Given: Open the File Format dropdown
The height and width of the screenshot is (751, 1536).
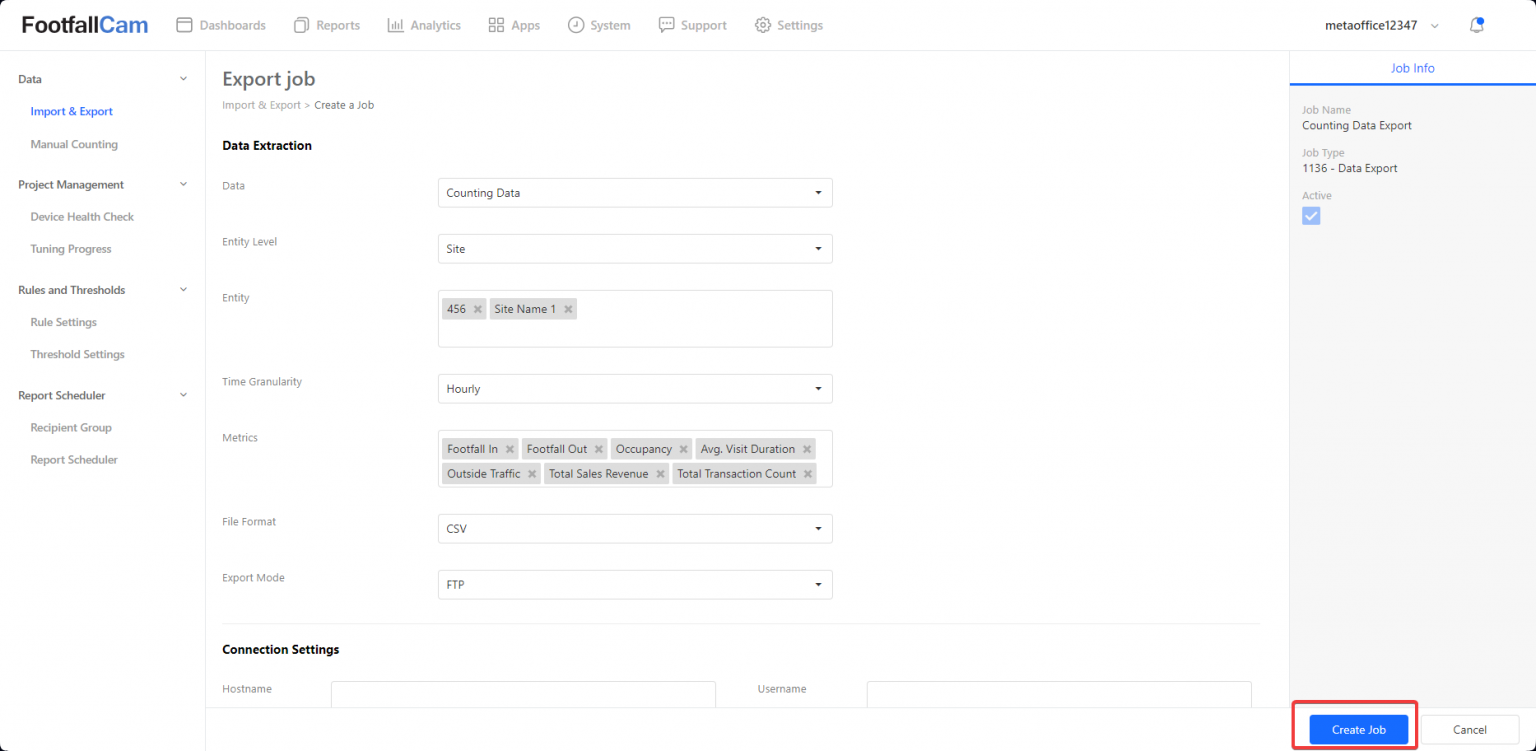Looking at the screenshot, I should pyautogui.click(x=635, y=528).
